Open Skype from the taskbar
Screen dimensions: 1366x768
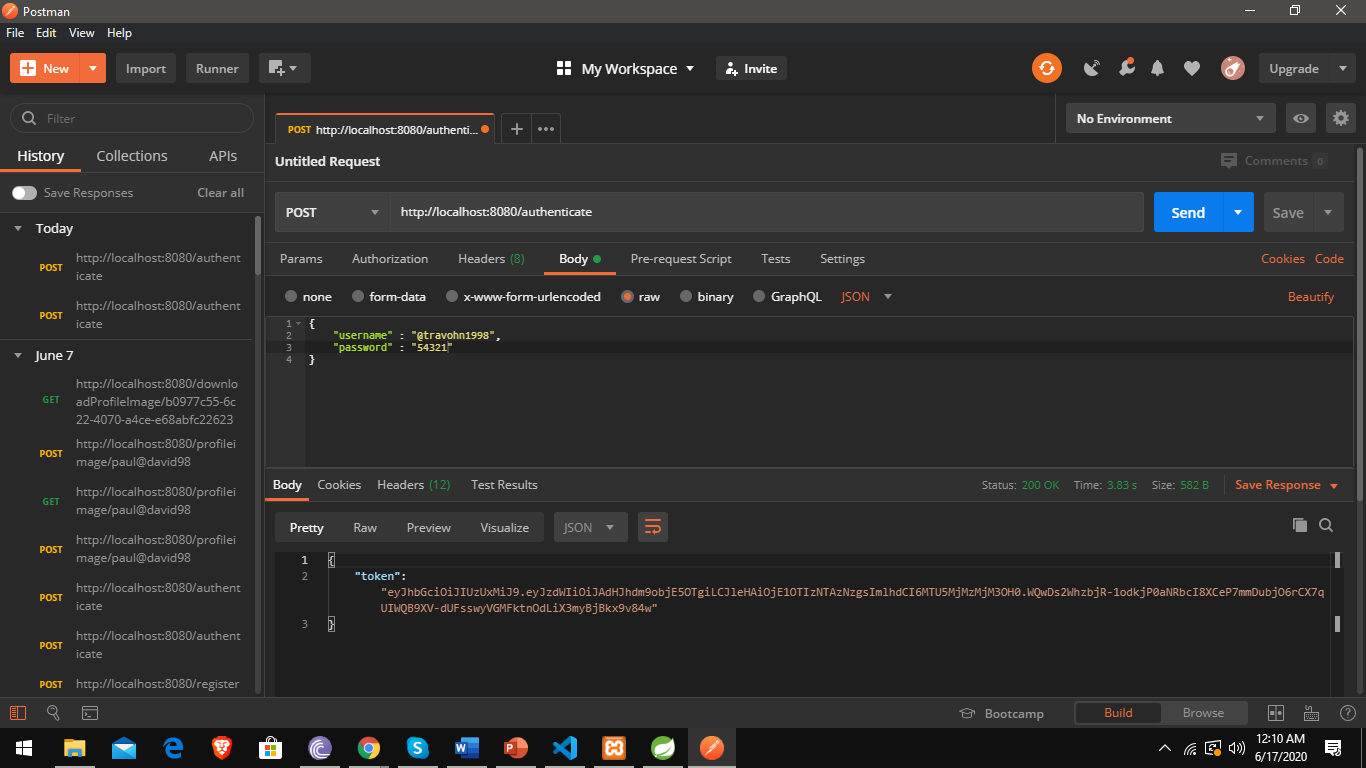(418, 747)
